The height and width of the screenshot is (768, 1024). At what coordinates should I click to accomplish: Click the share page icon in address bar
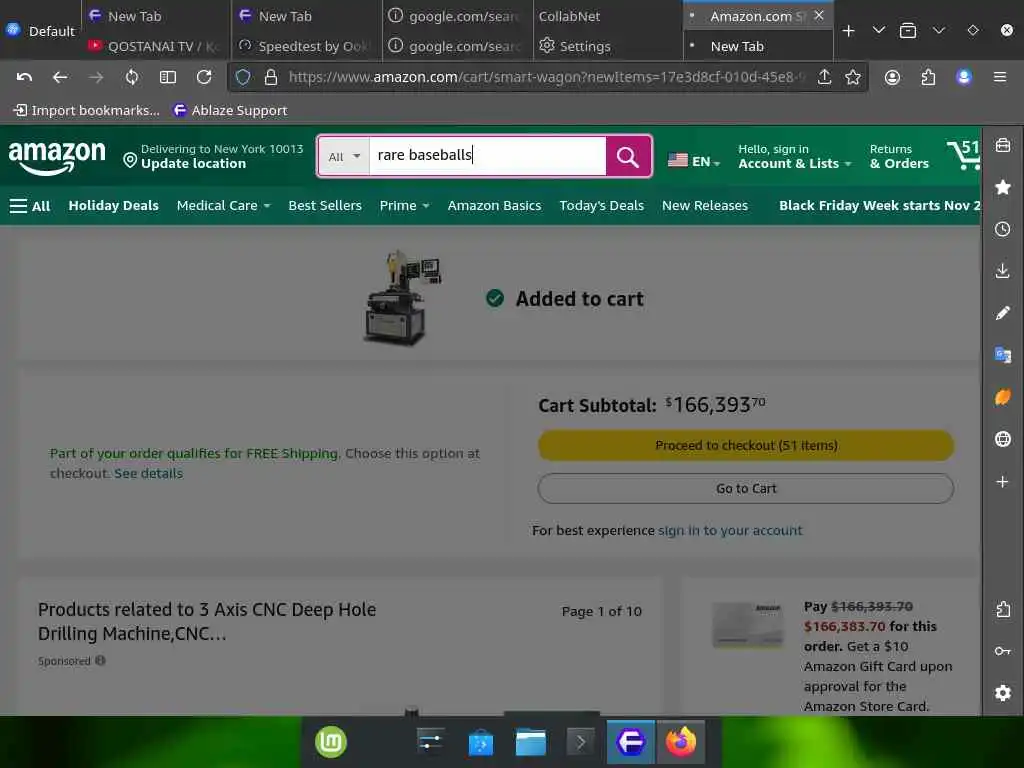[x=824, y=77]
